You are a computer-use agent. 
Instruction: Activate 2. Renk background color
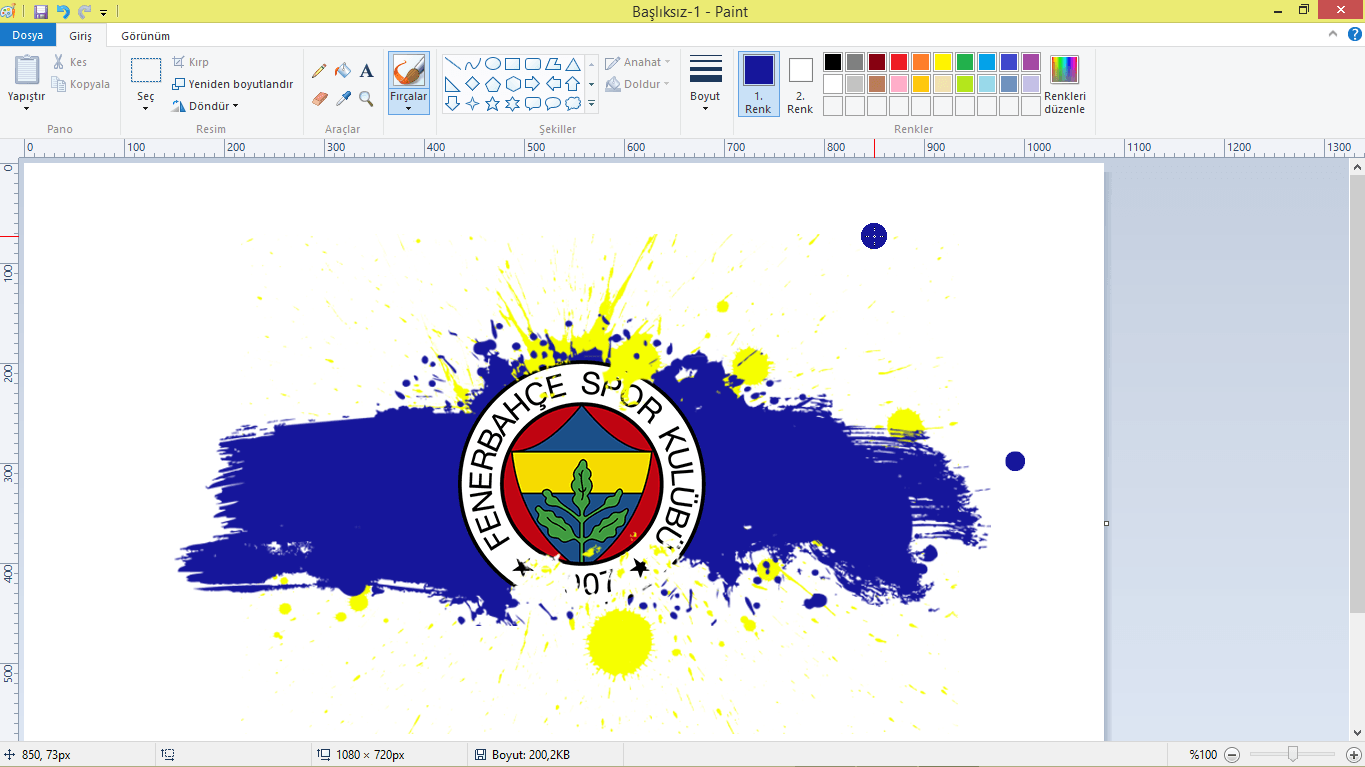(x=800, y=84)
